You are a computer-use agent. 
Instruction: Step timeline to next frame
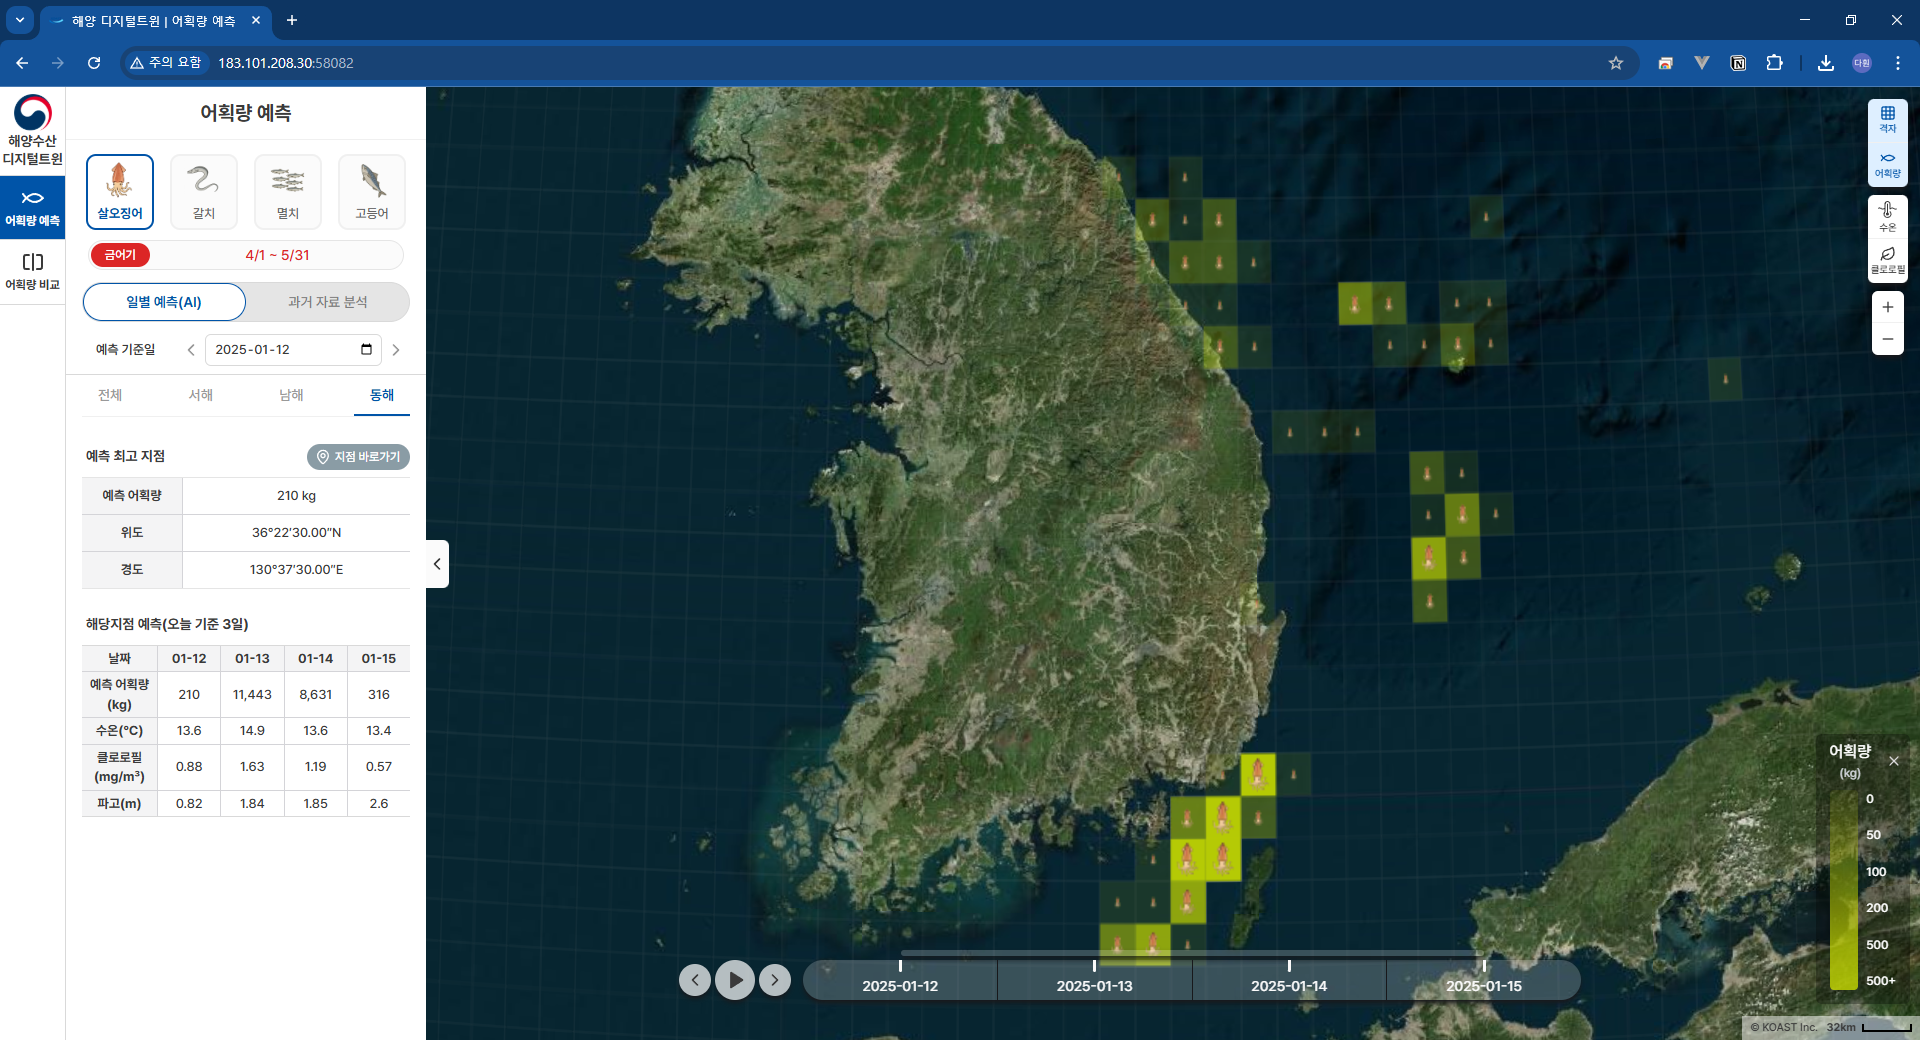tap(775, 980)
